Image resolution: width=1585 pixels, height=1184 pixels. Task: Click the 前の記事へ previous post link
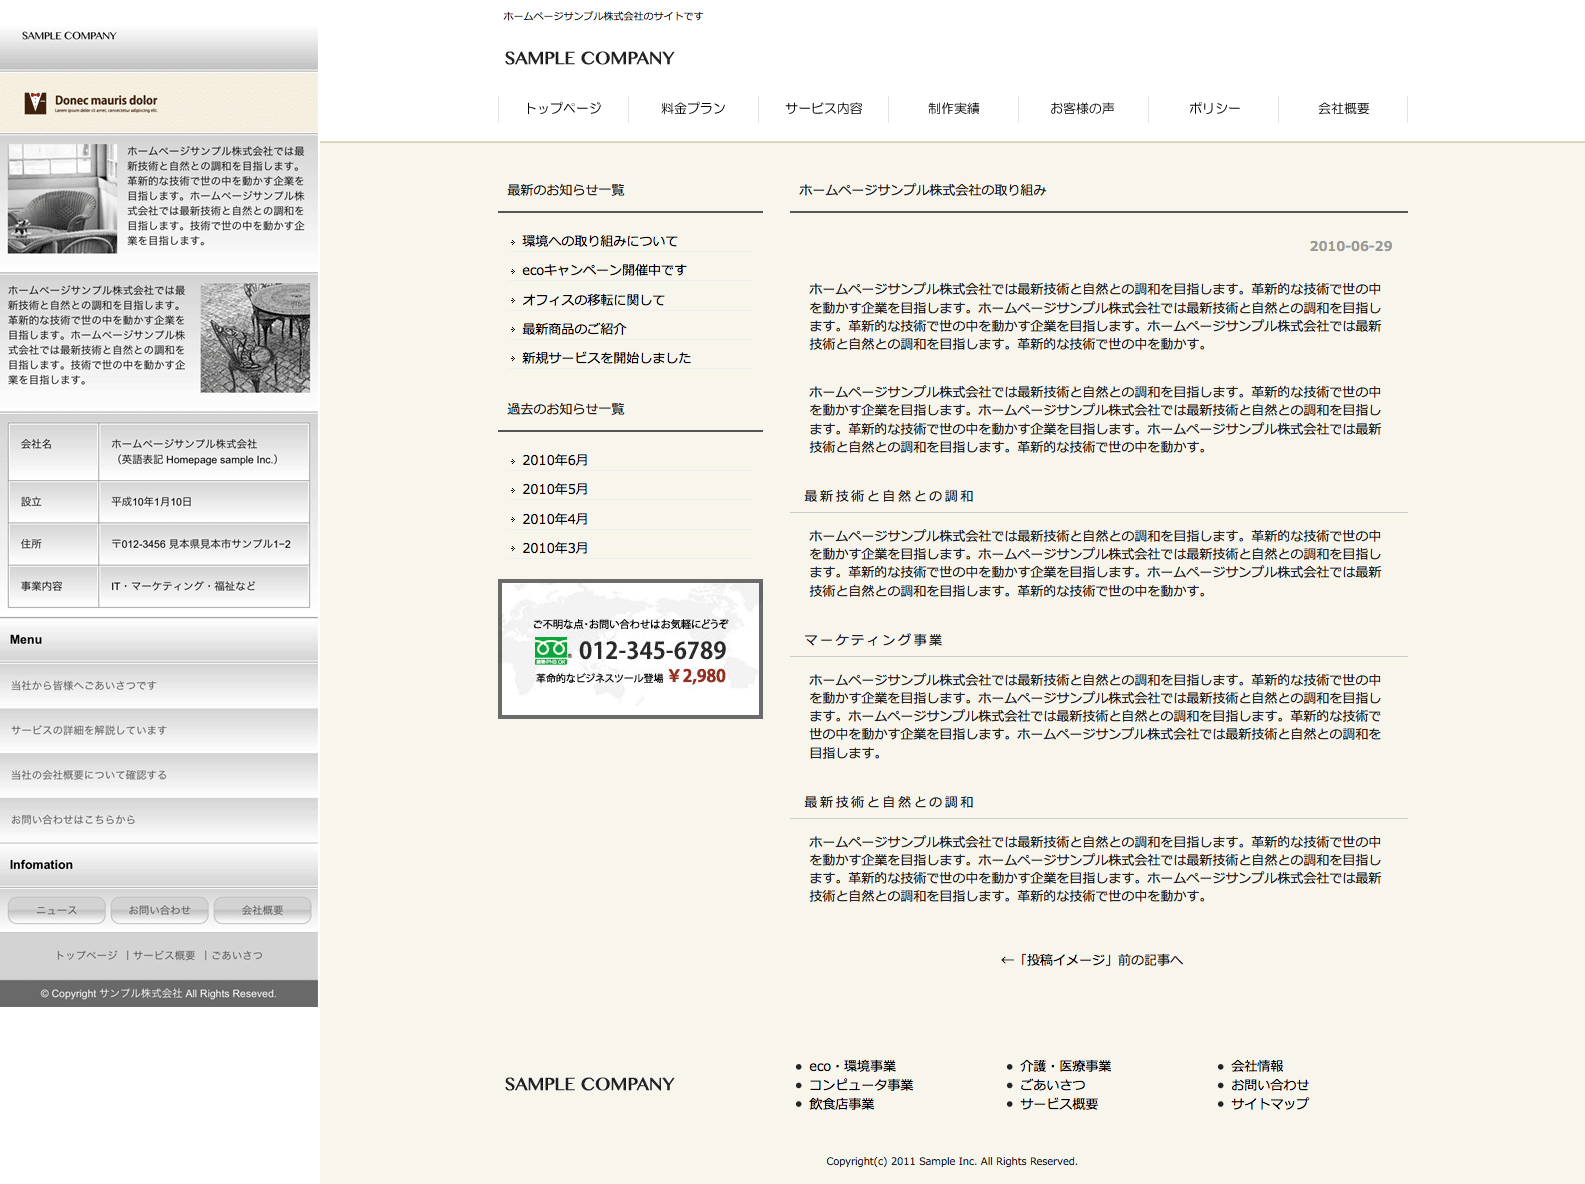click(x=1091, y=960)
